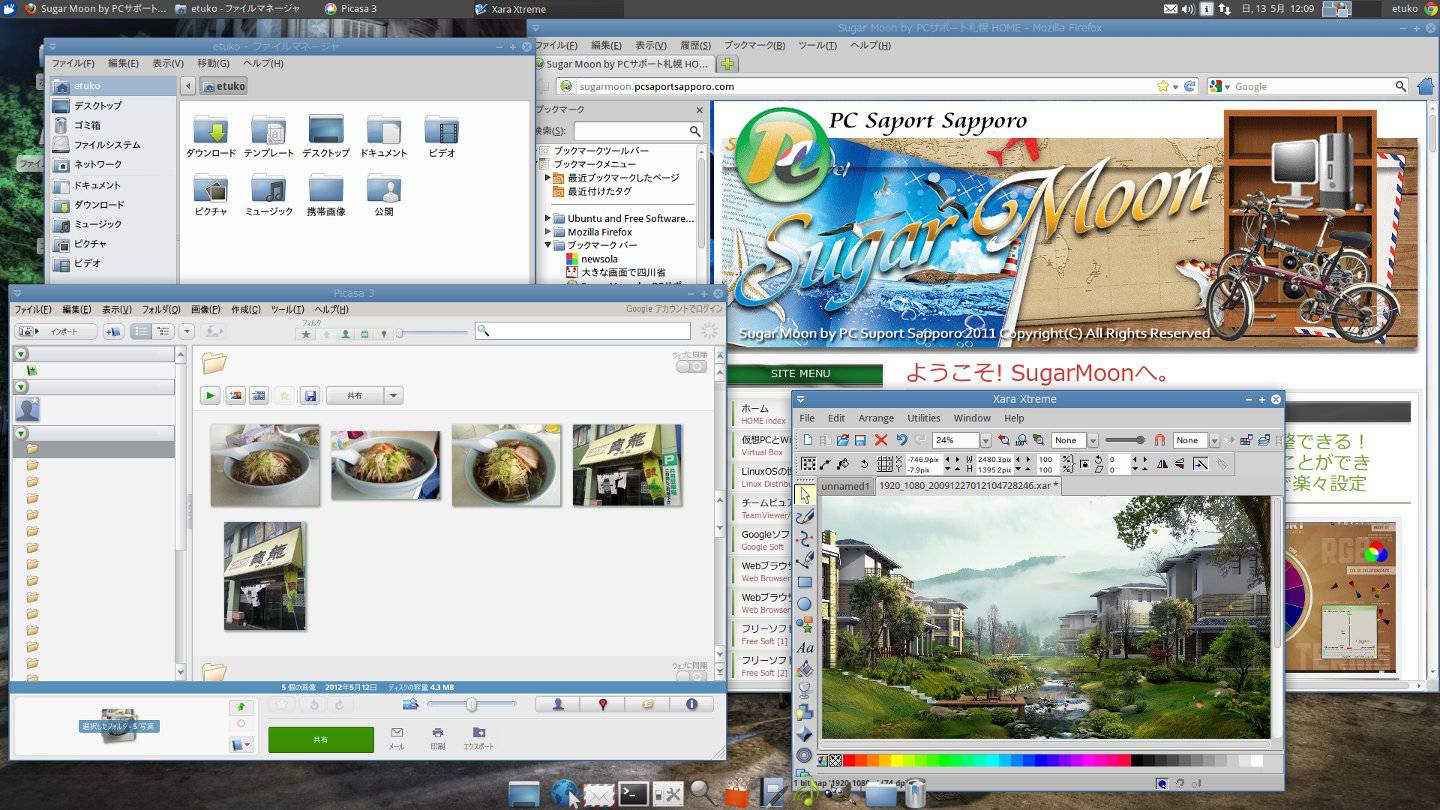Show the Places pin panel in Picasa
Screen dimensions: 1440x810
pos(603,704)
